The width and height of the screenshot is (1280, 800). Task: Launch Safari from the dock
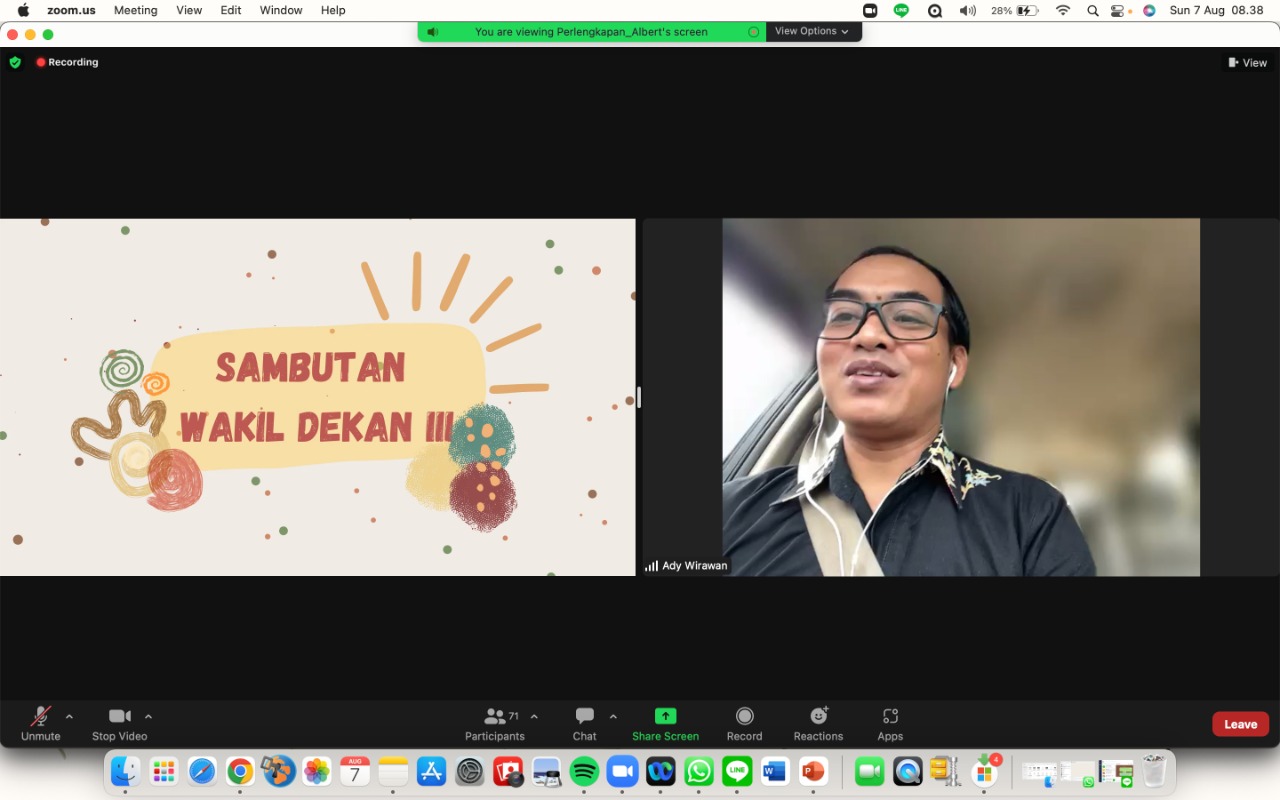(x=202, y=771)
